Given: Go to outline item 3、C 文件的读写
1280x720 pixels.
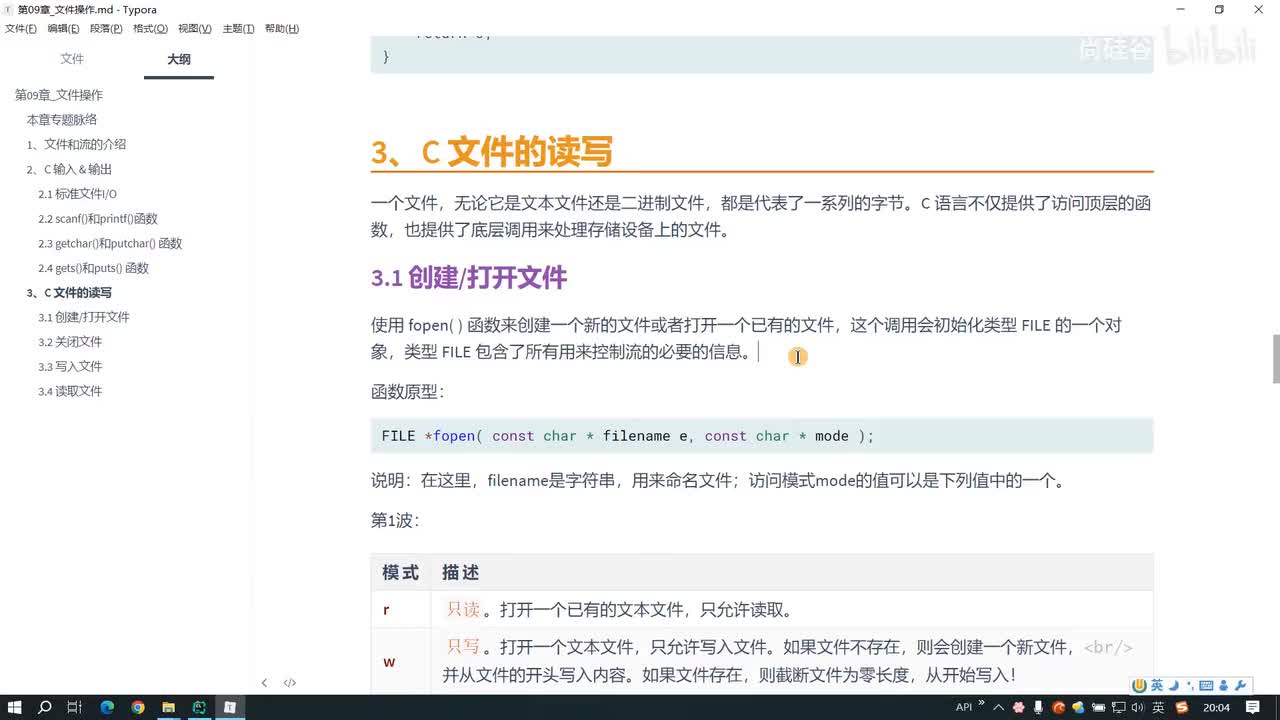Looking at the screenshot, I should tap(69, 293).
